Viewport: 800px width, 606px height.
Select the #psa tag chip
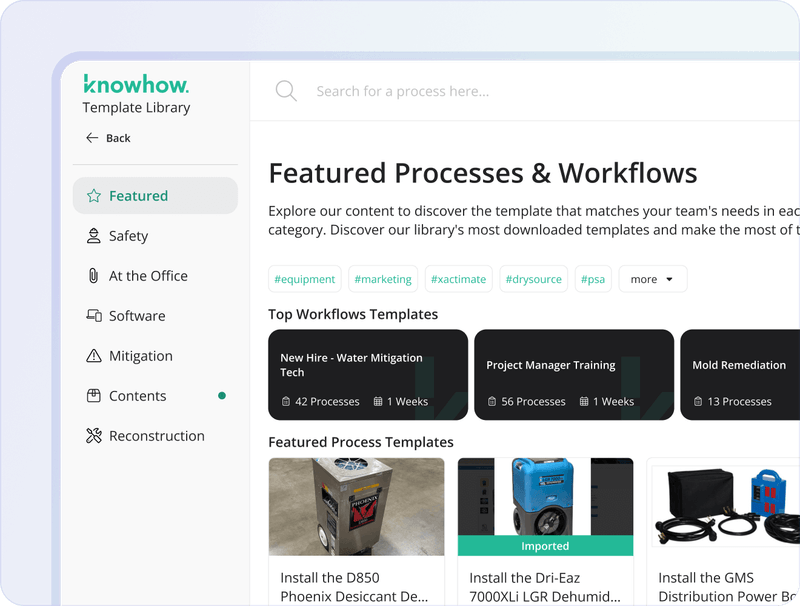coord(593,279)
